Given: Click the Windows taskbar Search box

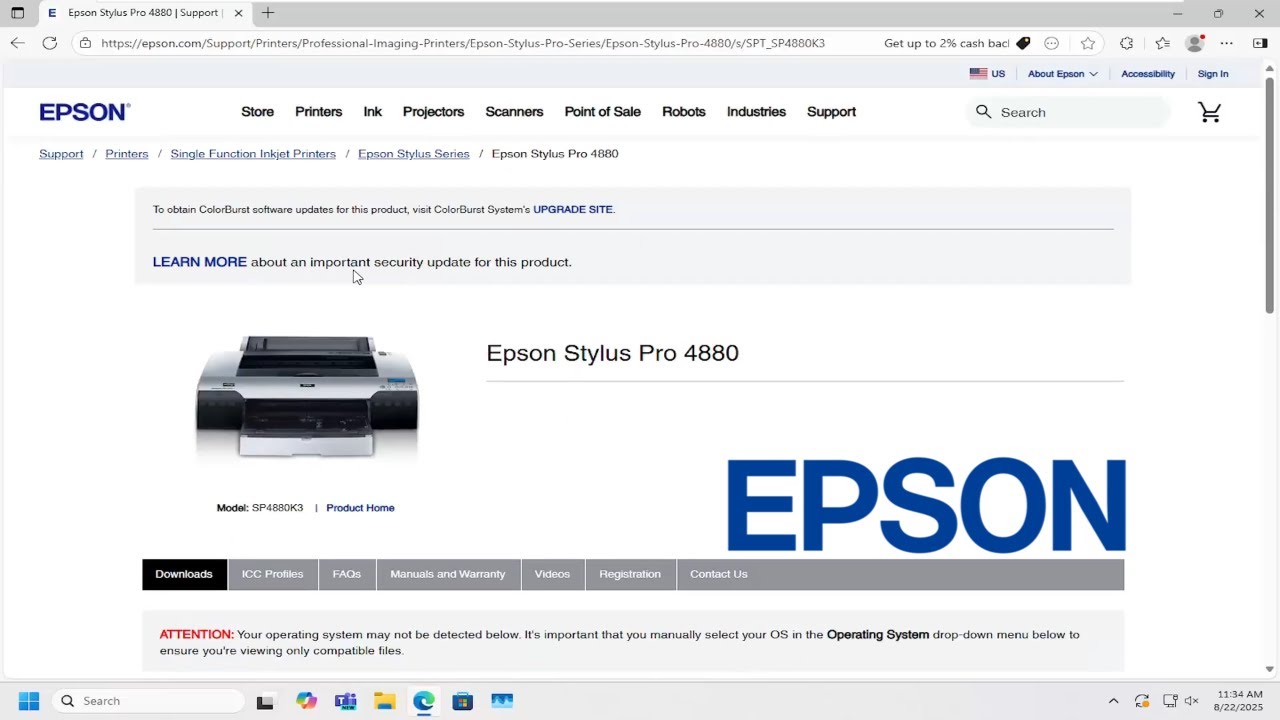Looking at the screenshot, I should [147, 701].
